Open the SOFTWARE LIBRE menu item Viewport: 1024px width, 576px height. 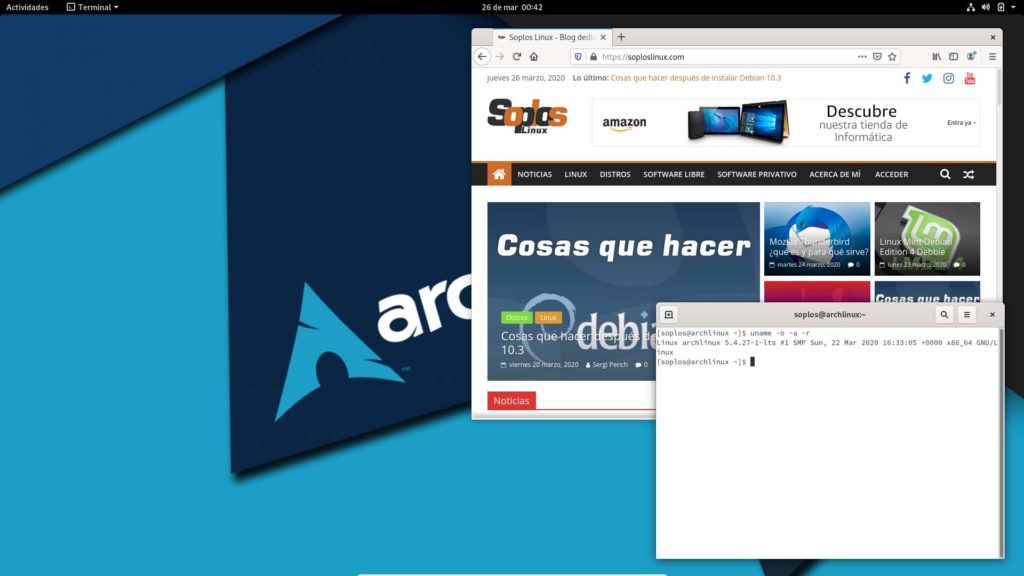click(673, 174)
